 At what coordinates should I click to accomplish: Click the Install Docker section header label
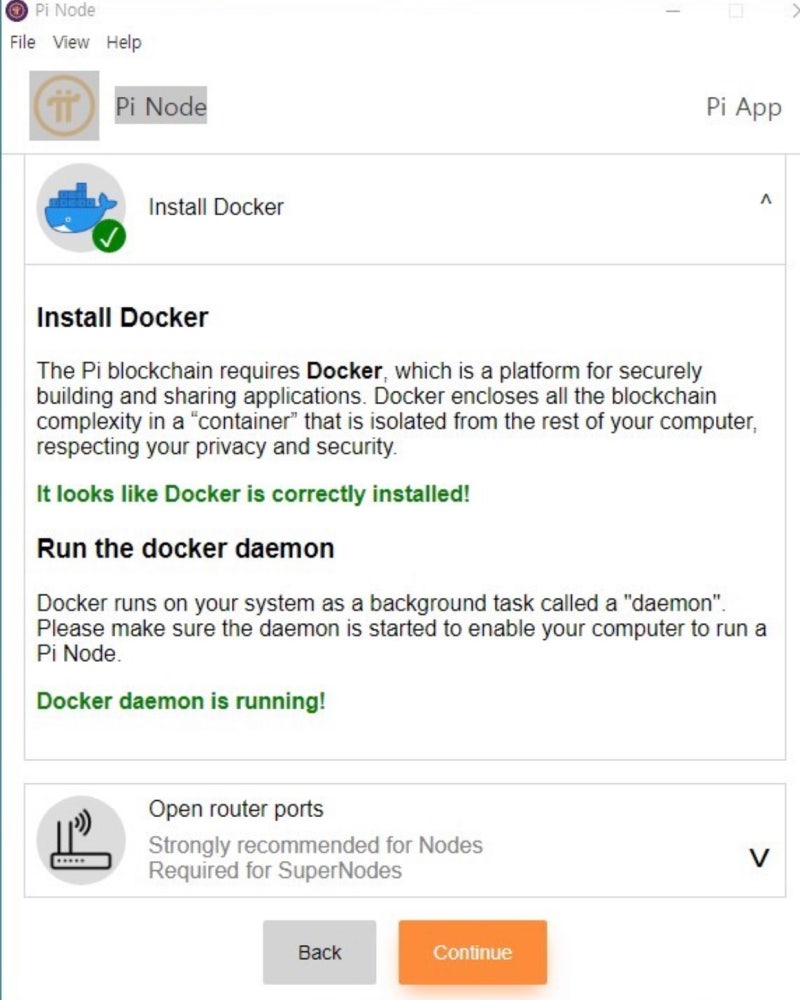pyautogui.click(x=216, y=207)
